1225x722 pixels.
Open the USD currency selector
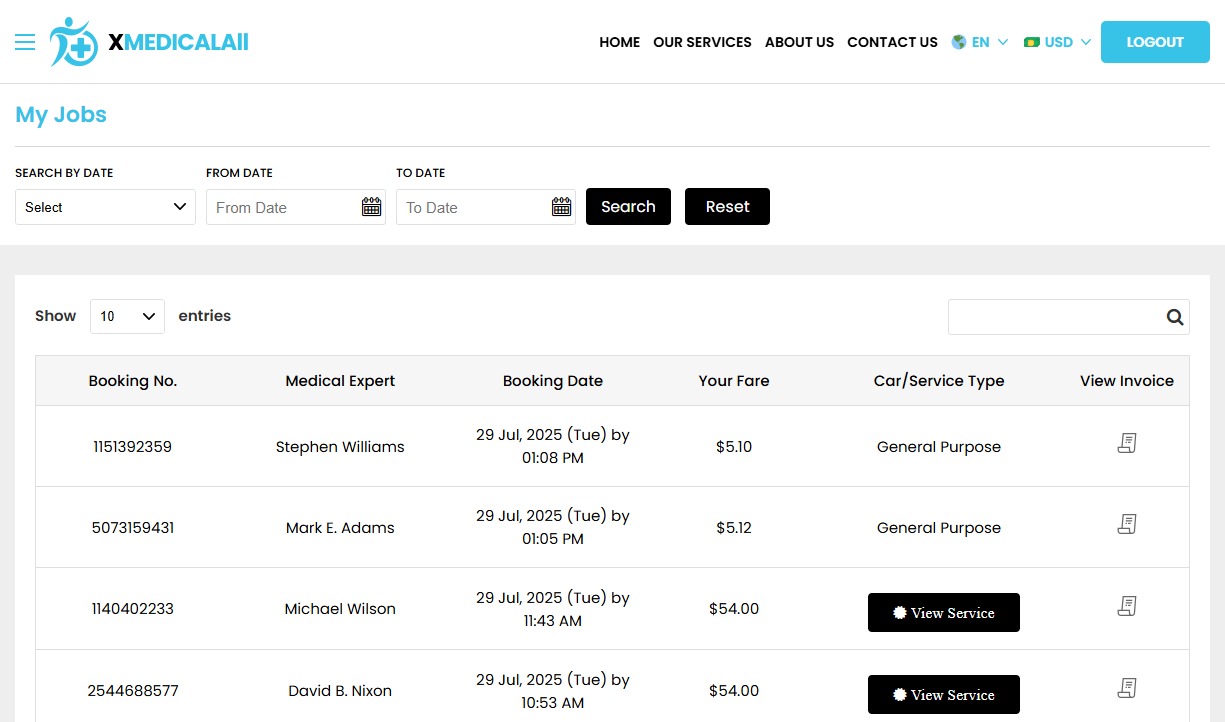(1057, 42)
